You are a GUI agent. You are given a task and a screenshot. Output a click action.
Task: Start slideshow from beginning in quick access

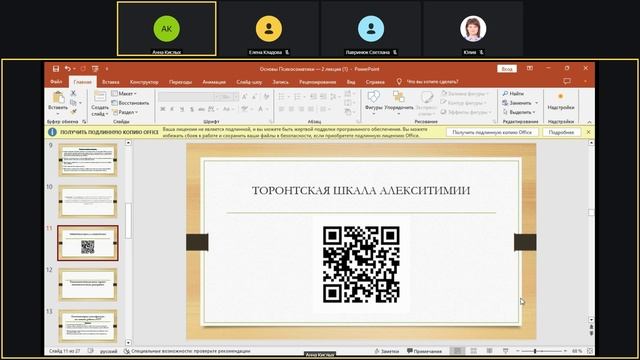(x=95, y=69)
